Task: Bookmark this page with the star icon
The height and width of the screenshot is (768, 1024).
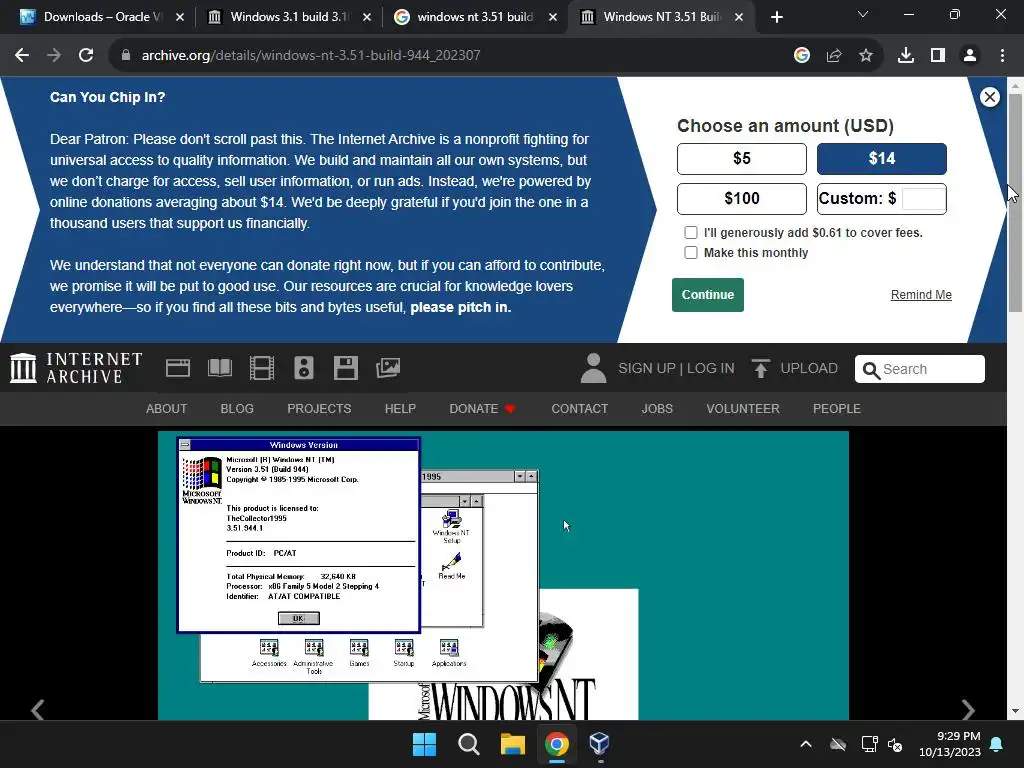Action: (x=866, y=56)
